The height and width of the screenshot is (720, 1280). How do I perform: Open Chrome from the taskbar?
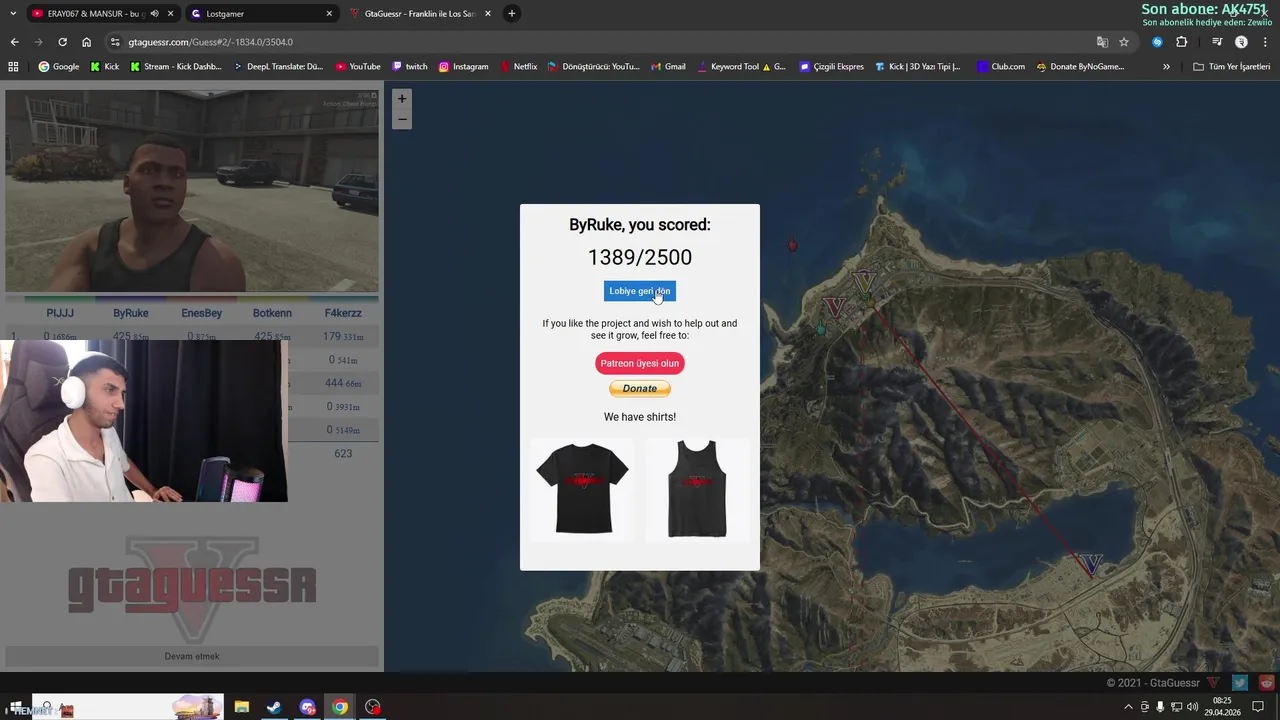tap(340, 707)
